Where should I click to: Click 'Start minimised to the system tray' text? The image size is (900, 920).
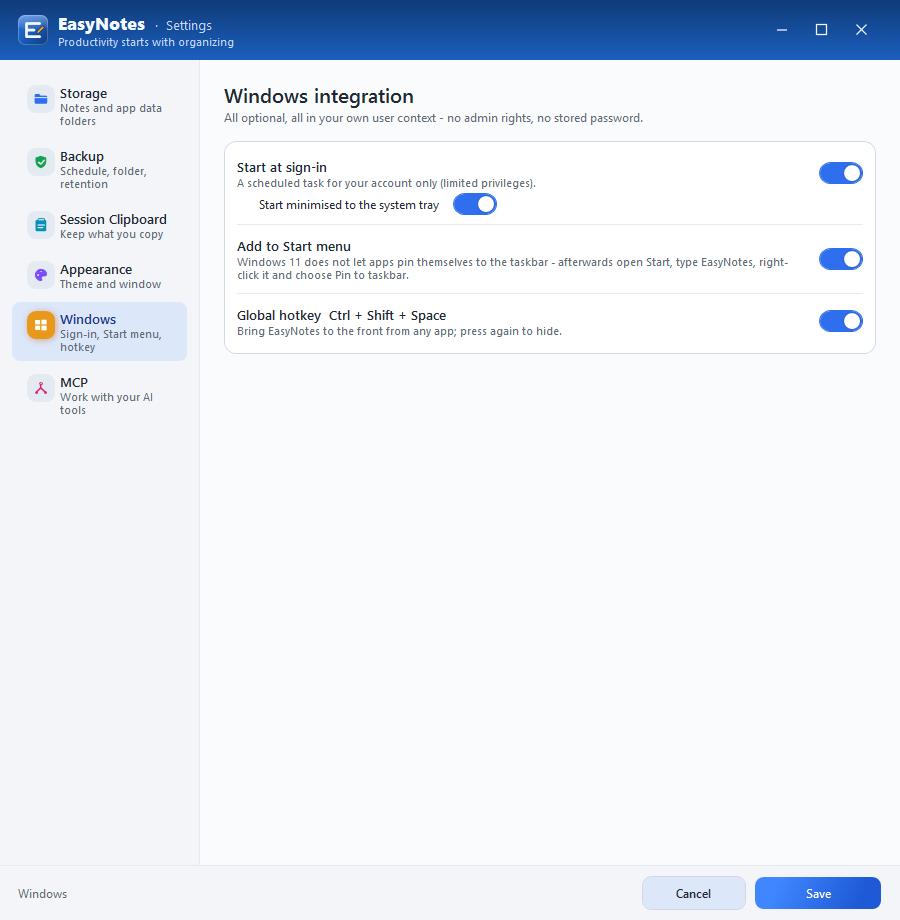pos(349,205)
